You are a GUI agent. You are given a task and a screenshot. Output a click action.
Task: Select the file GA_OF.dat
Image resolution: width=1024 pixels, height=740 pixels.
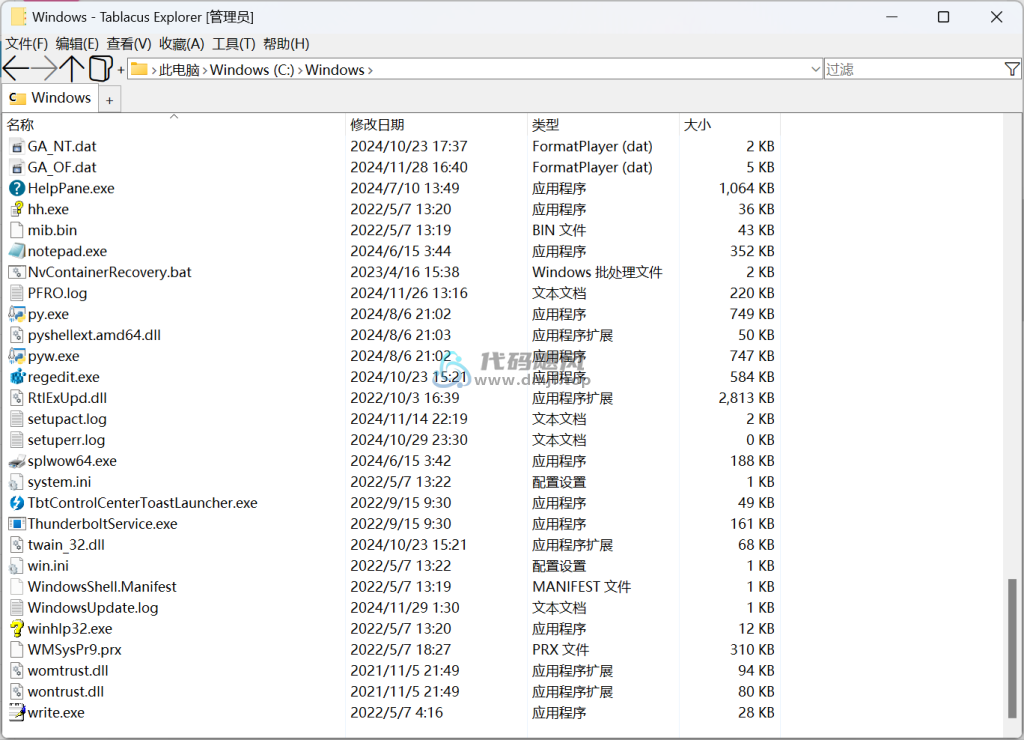(x=61, y=167)
